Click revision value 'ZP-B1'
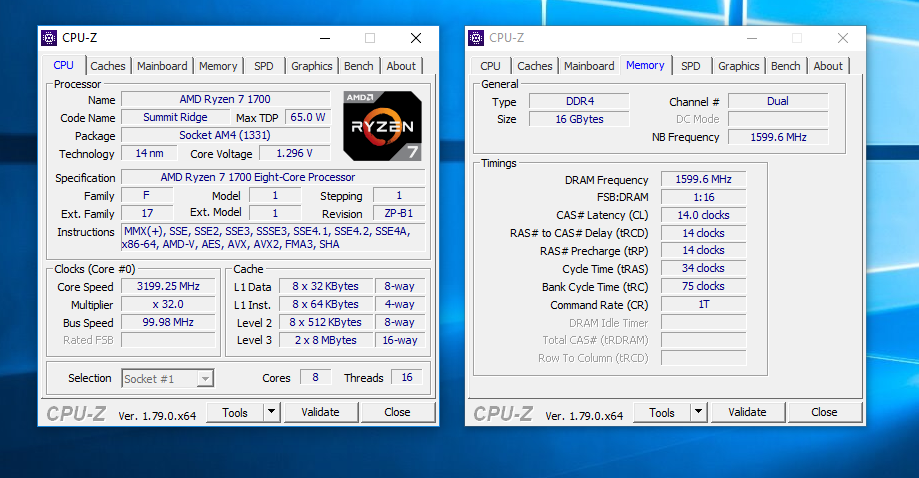 399,213
